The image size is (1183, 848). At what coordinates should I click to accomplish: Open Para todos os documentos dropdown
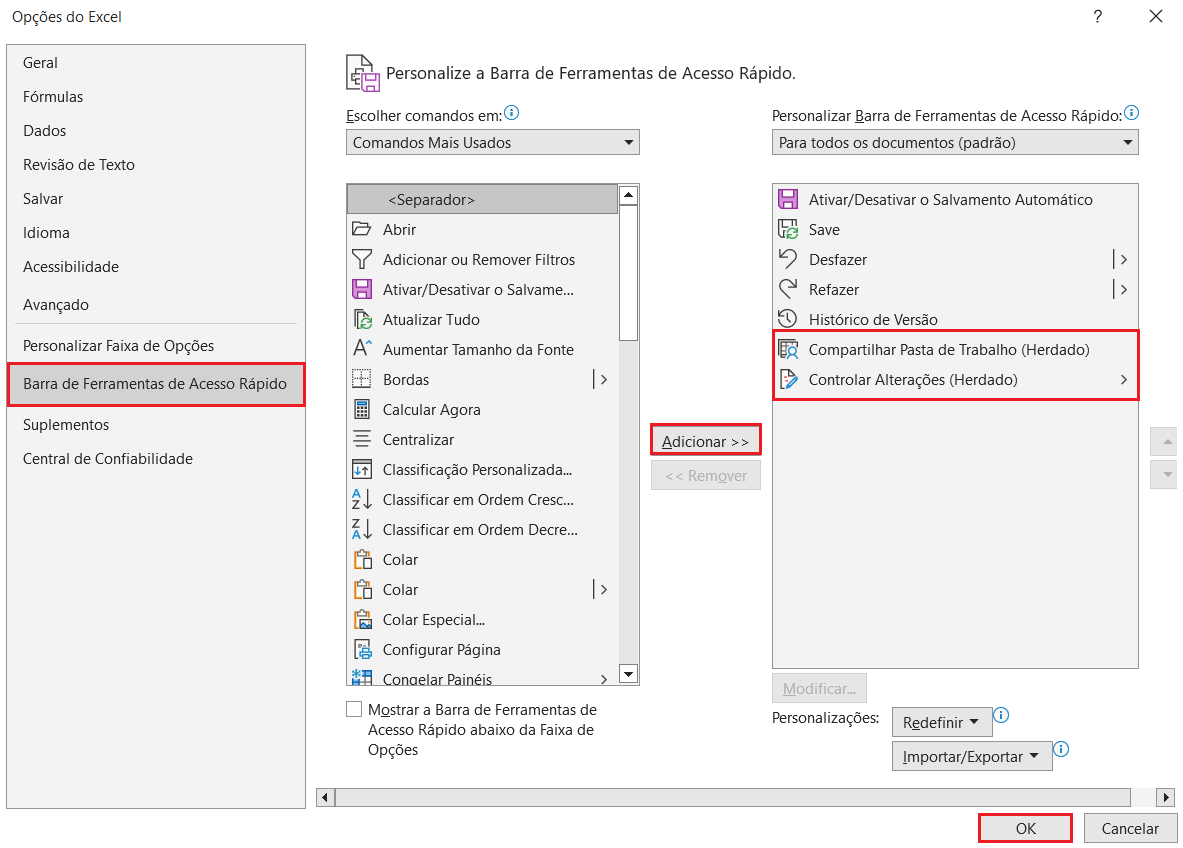click(954, 143)
